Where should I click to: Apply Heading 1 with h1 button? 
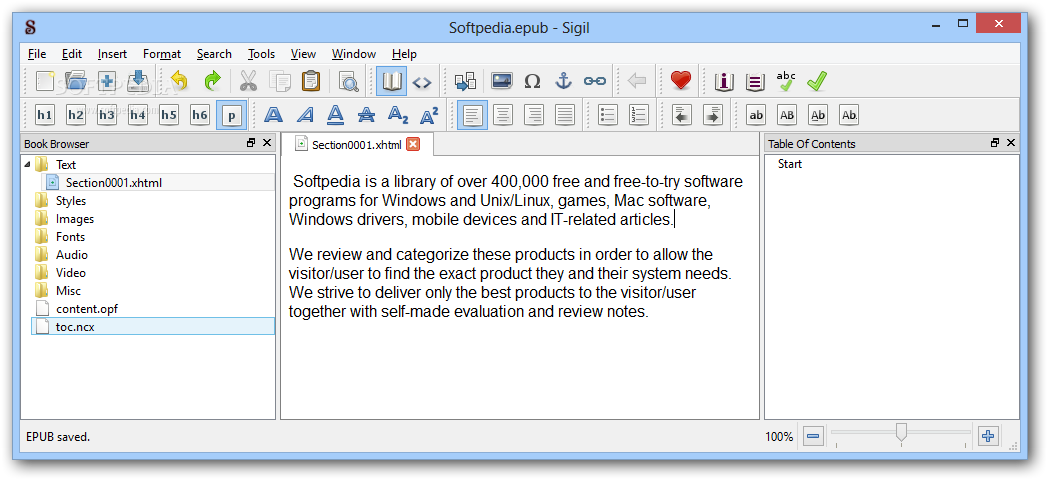(45, 115)
